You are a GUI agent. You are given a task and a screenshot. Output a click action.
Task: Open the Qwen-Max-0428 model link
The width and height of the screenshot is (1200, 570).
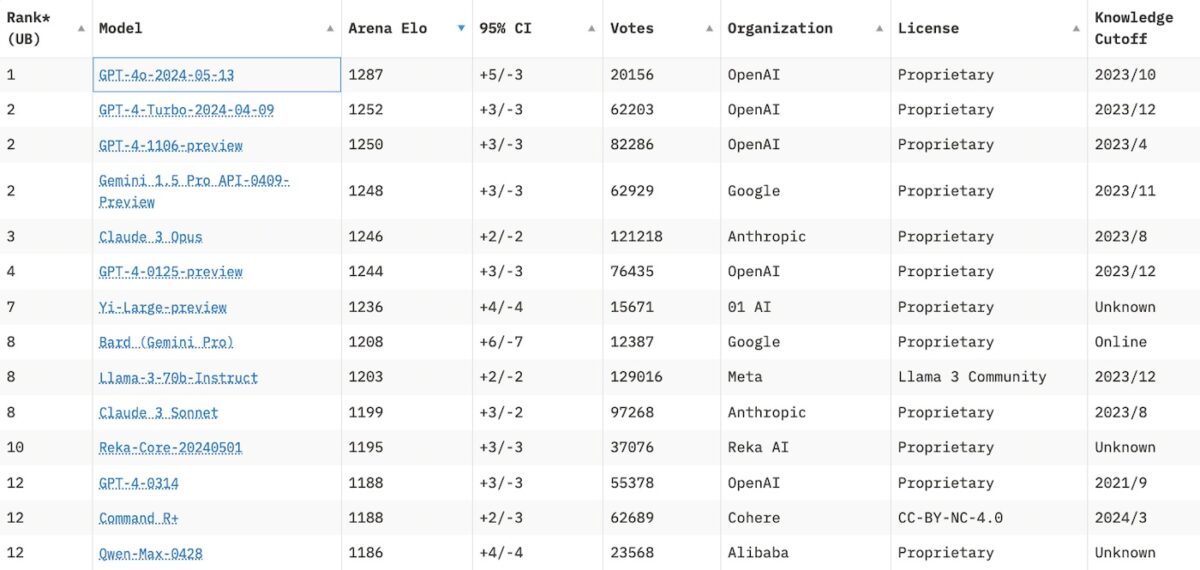pos(150,553)
